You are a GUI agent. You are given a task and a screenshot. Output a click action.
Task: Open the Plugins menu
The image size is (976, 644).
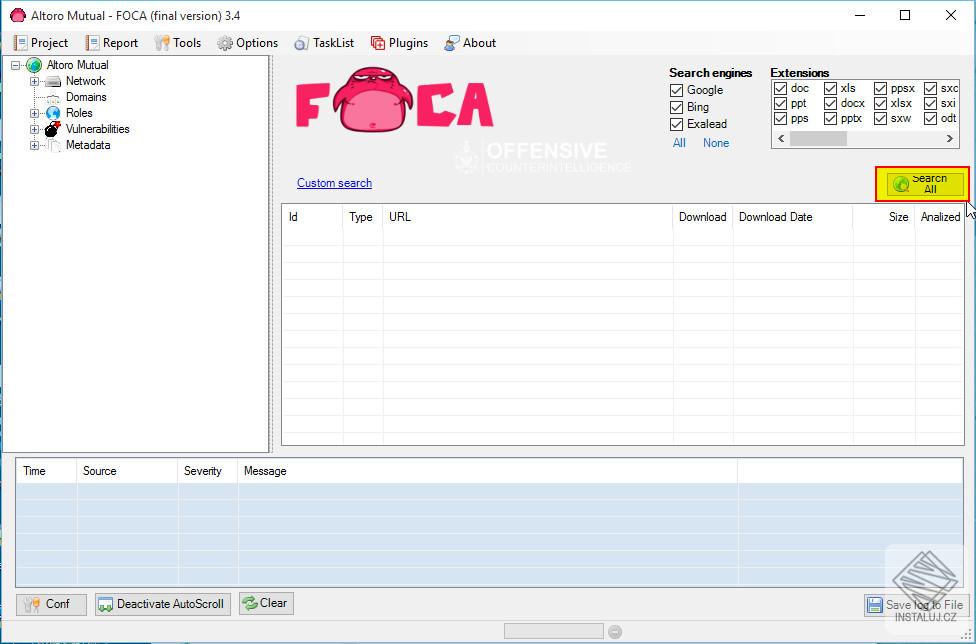tap(400, 43)
